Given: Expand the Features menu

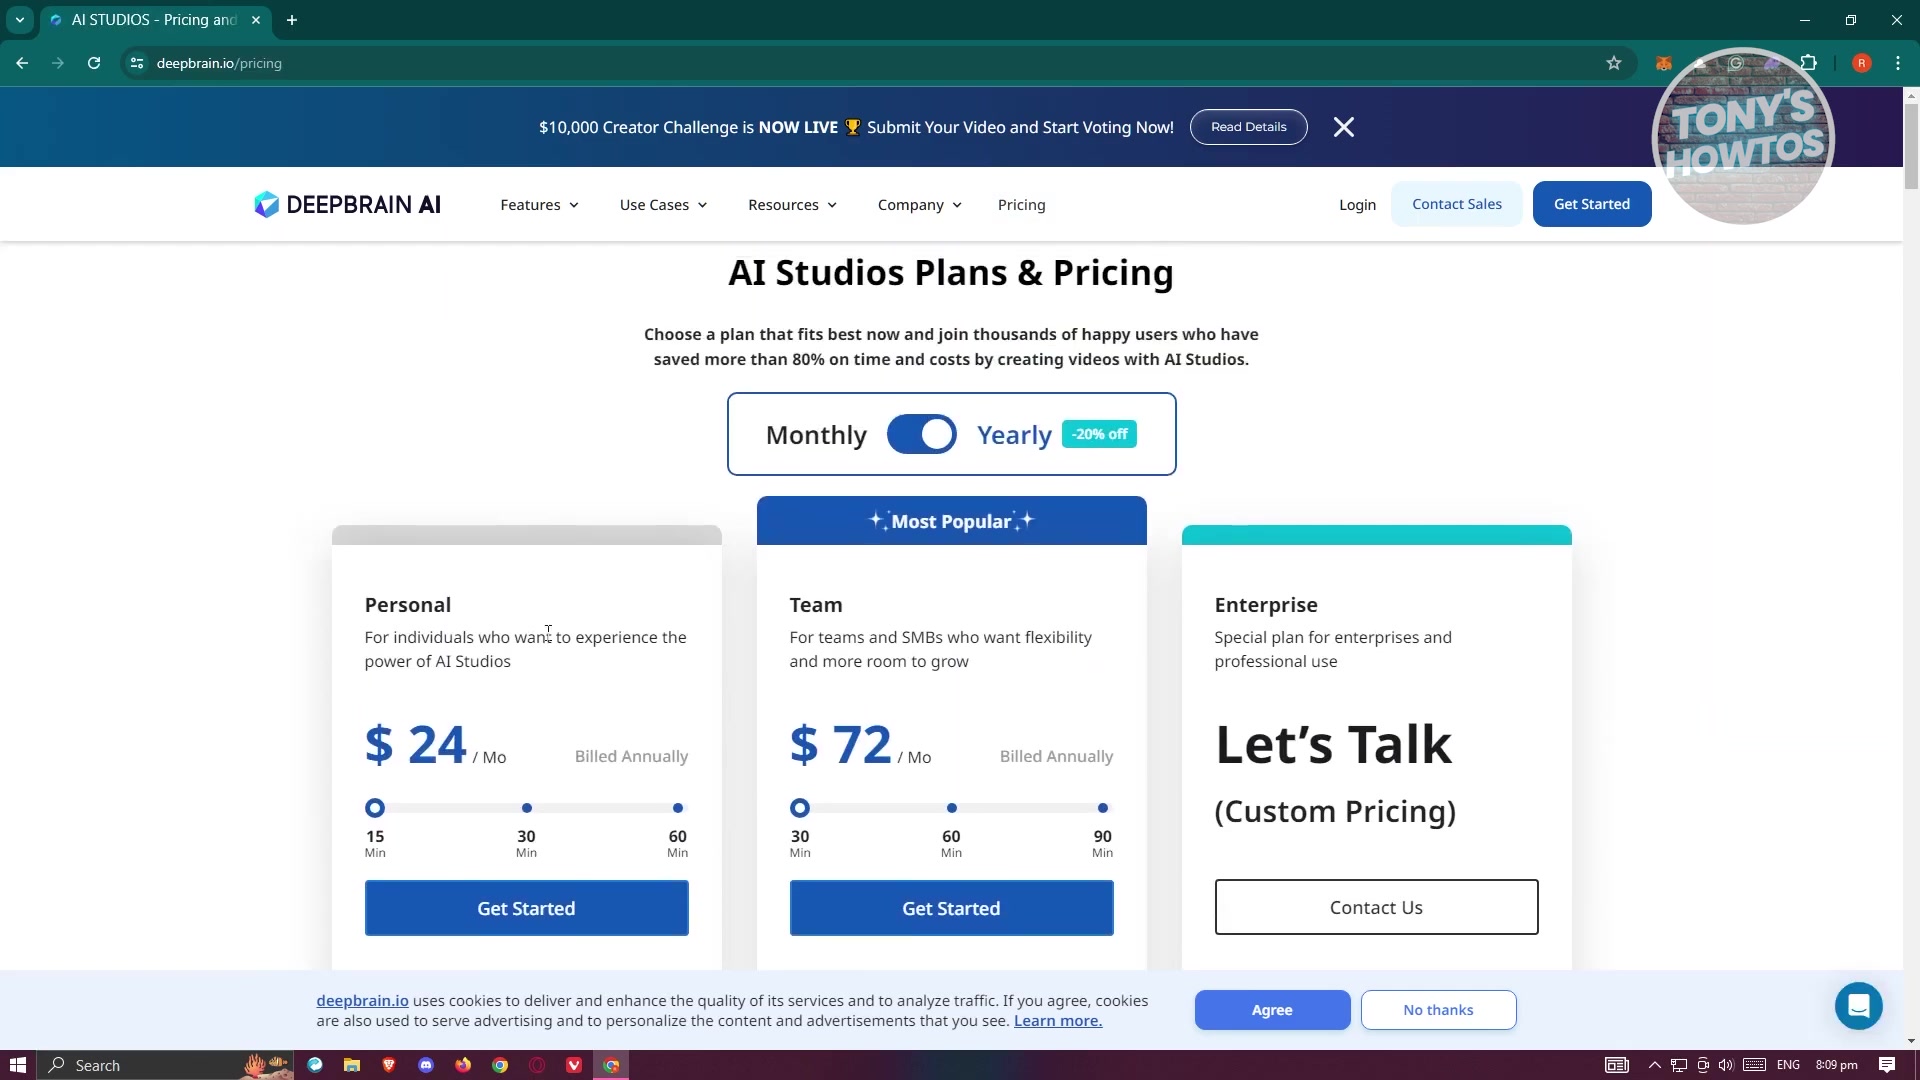Looking at the screenshot, I should click(539, 205).
